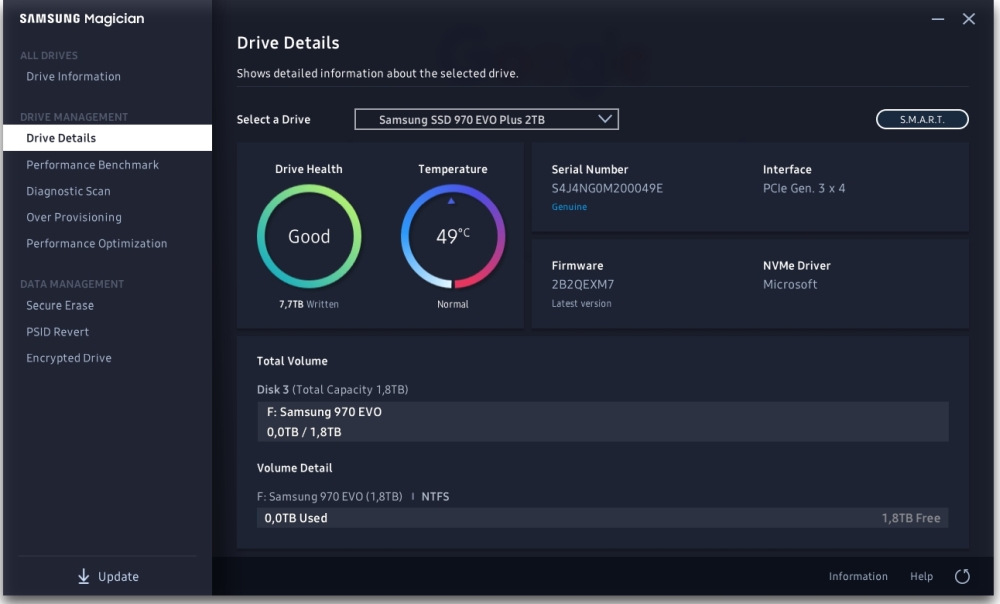Click the refresh icon in bottom bar
This screenshot has height=604, width=1000.
(x=962, y=576)
